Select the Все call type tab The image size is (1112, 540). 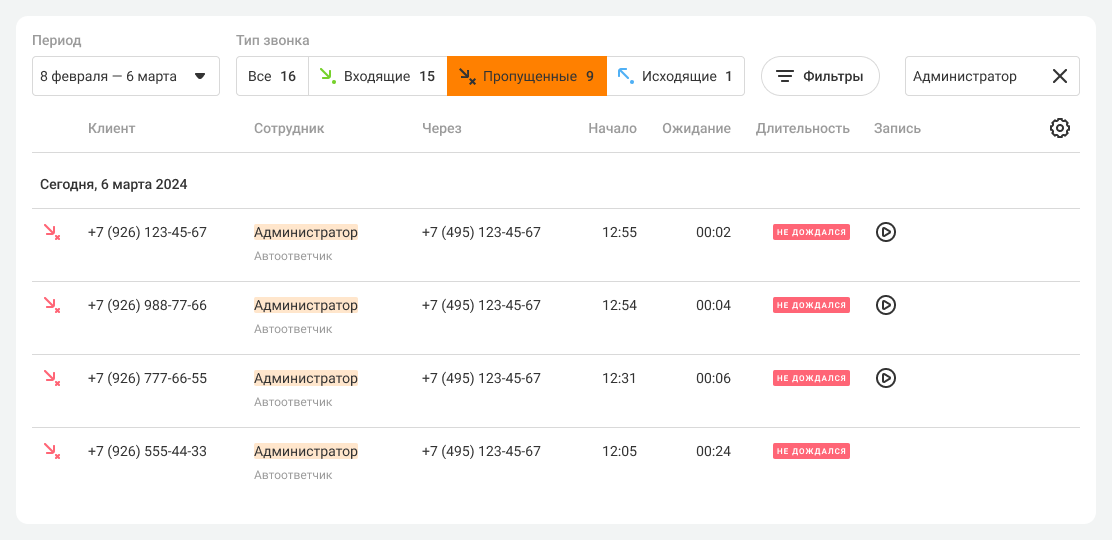coord(272,76)
